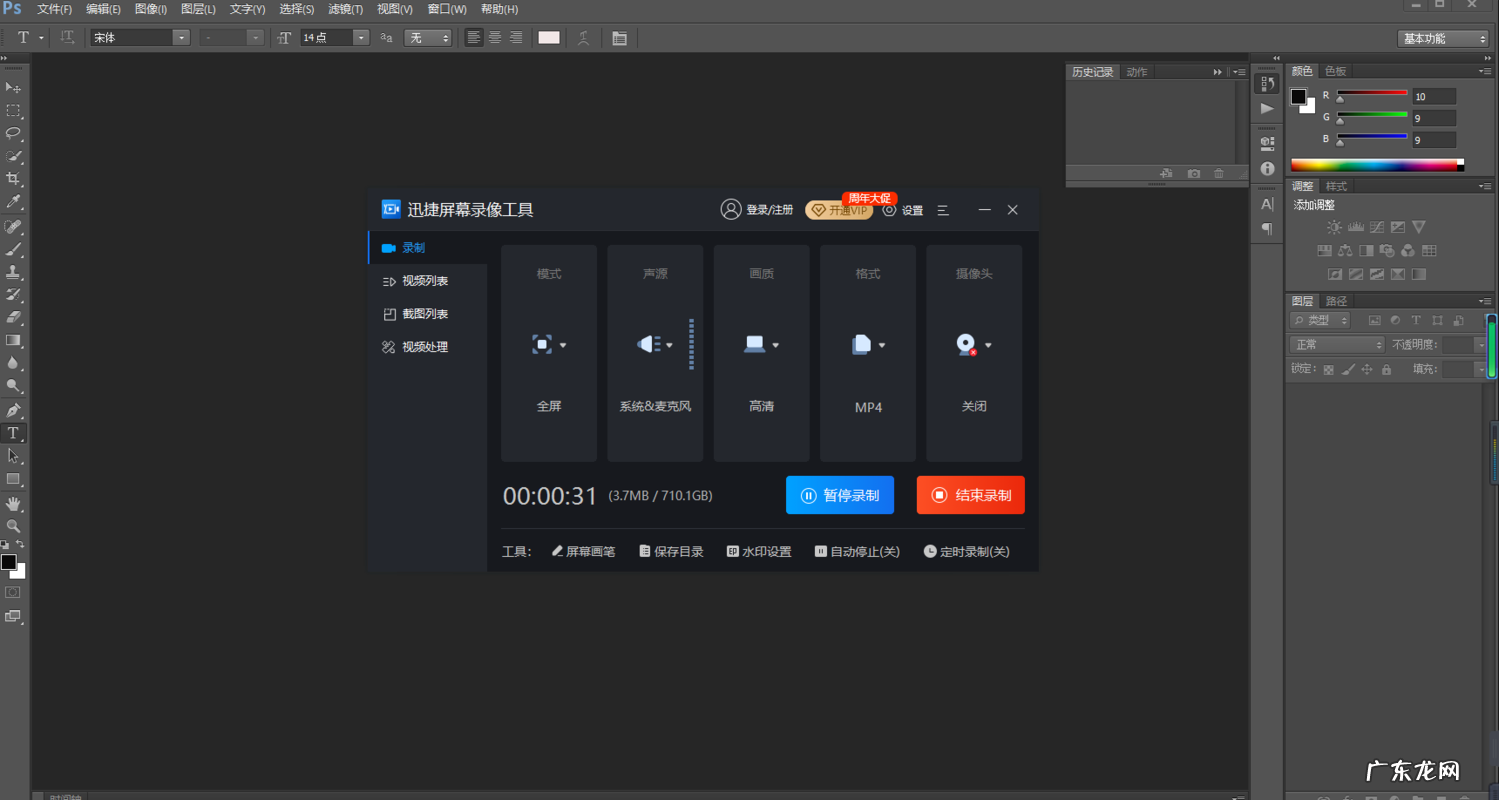
Task: Select the Zoom tool in the toolbar
Action: (14, 526)
